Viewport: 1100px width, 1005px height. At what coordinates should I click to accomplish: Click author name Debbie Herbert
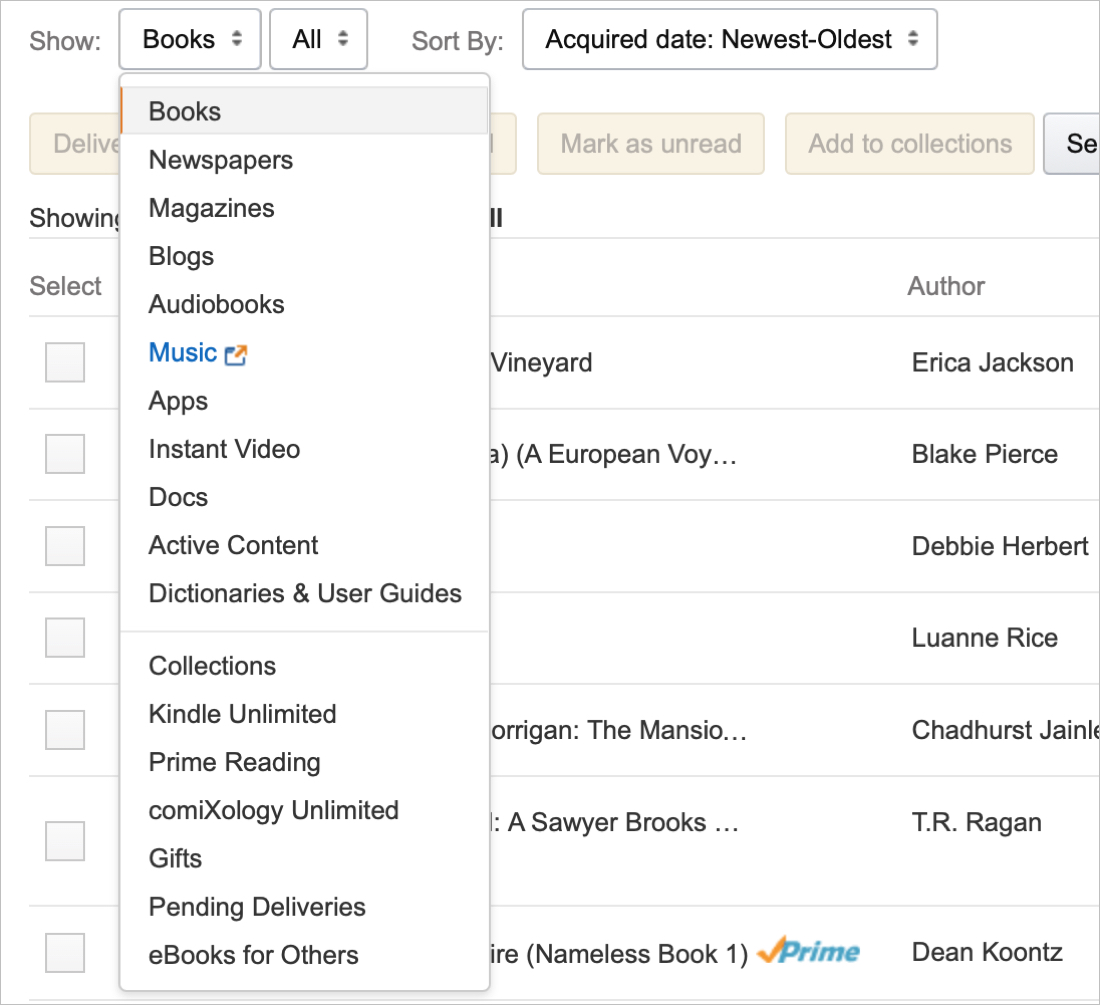pos(1000,546)
